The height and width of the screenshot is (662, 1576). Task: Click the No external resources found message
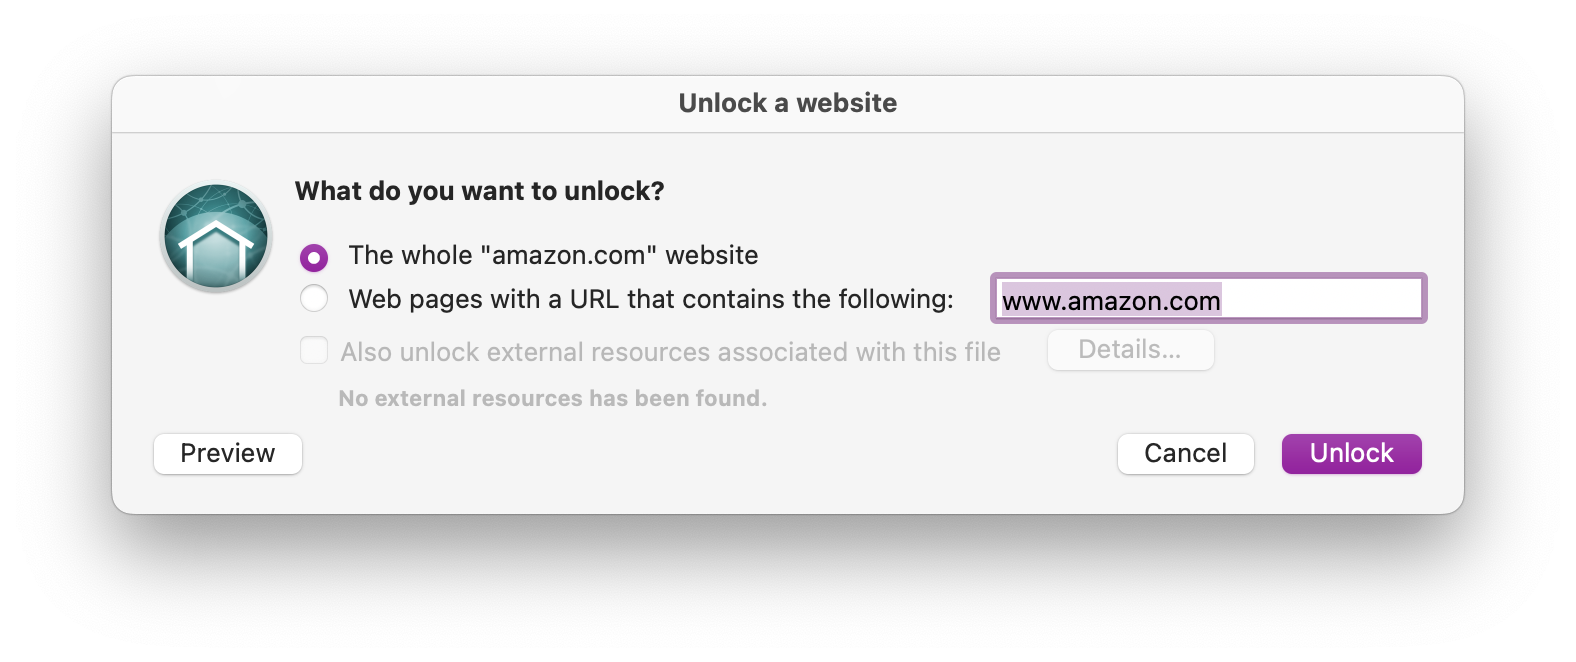coord(553,398)
